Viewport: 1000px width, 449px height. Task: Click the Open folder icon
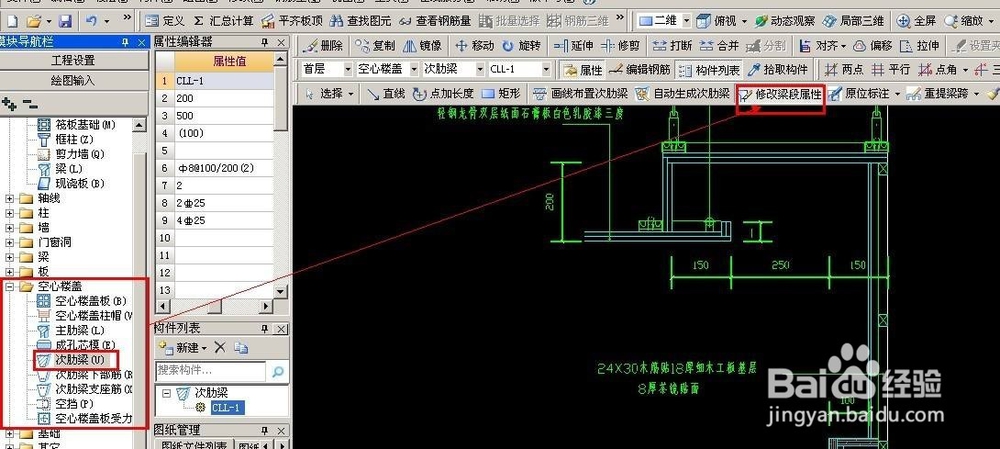click(34, 22)
